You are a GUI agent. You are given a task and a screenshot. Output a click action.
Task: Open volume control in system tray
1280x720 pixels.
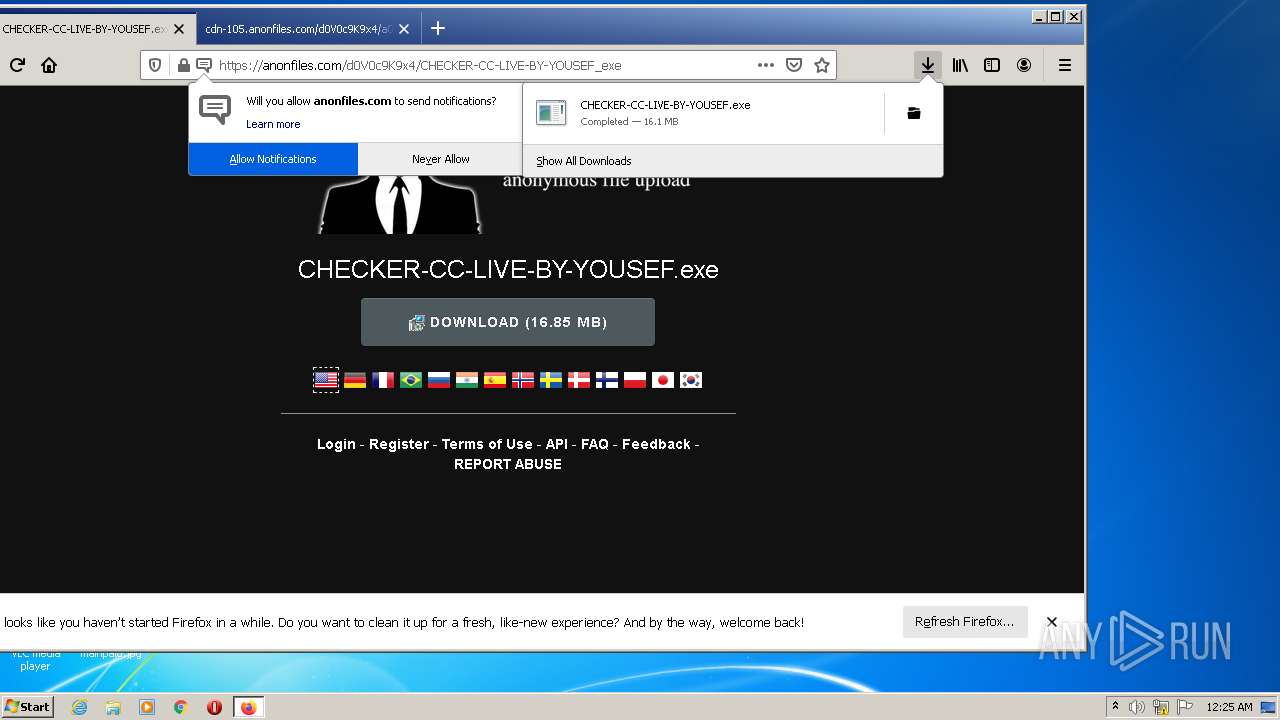(x=1137, y=707)
